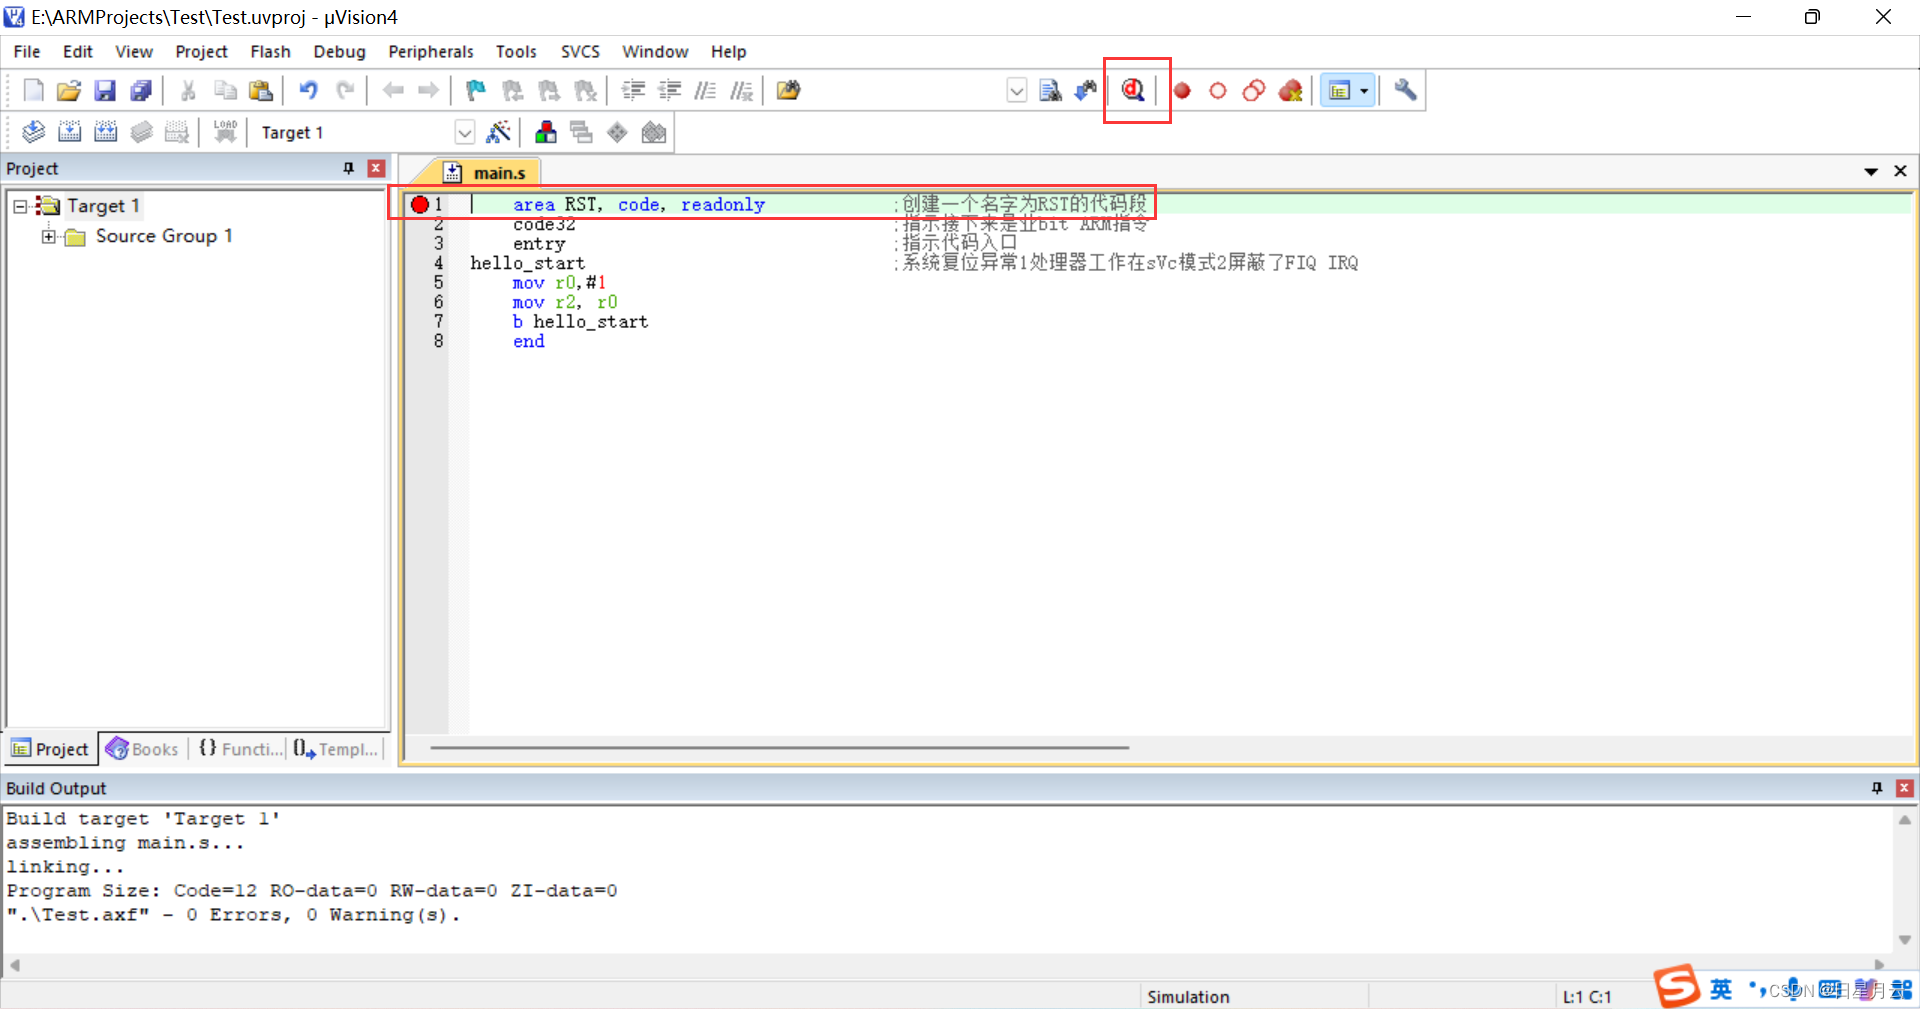Redo the last edit
This screenshot has width=1920, height=1009.
click(x=345, y=91)
